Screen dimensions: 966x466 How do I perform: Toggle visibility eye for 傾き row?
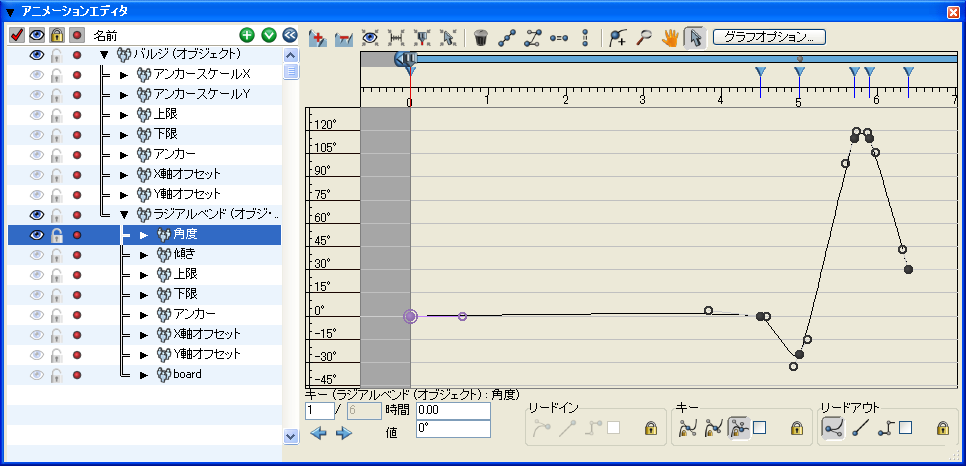coord(37,255)
